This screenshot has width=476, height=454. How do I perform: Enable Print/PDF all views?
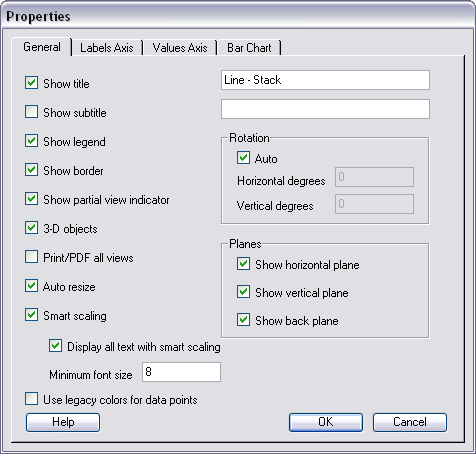pos(31,257)
